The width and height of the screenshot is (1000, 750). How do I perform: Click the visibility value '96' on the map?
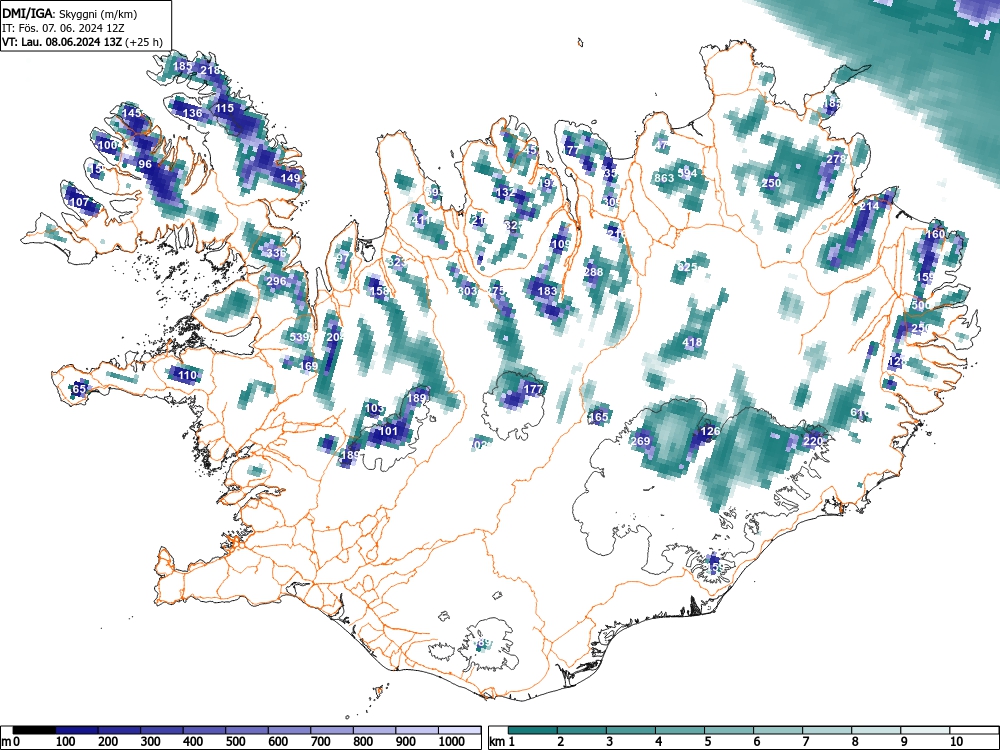coord(145,164)
